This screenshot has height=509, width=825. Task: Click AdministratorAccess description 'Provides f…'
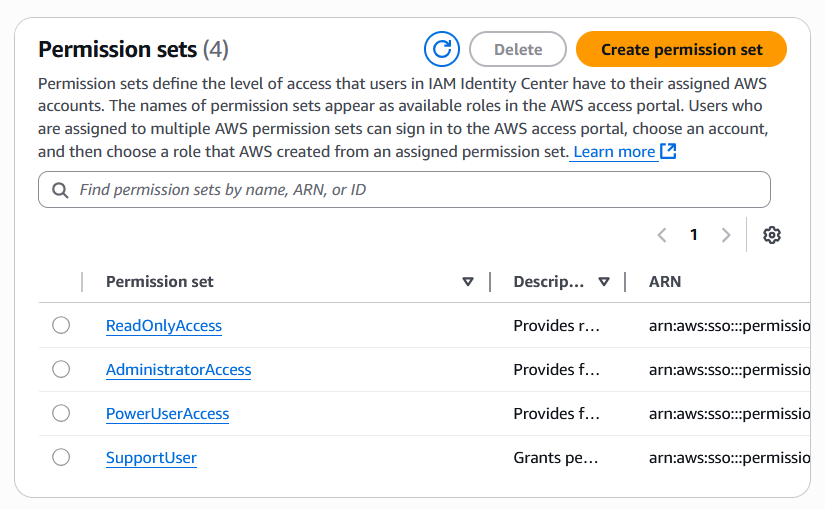(557, 370)
